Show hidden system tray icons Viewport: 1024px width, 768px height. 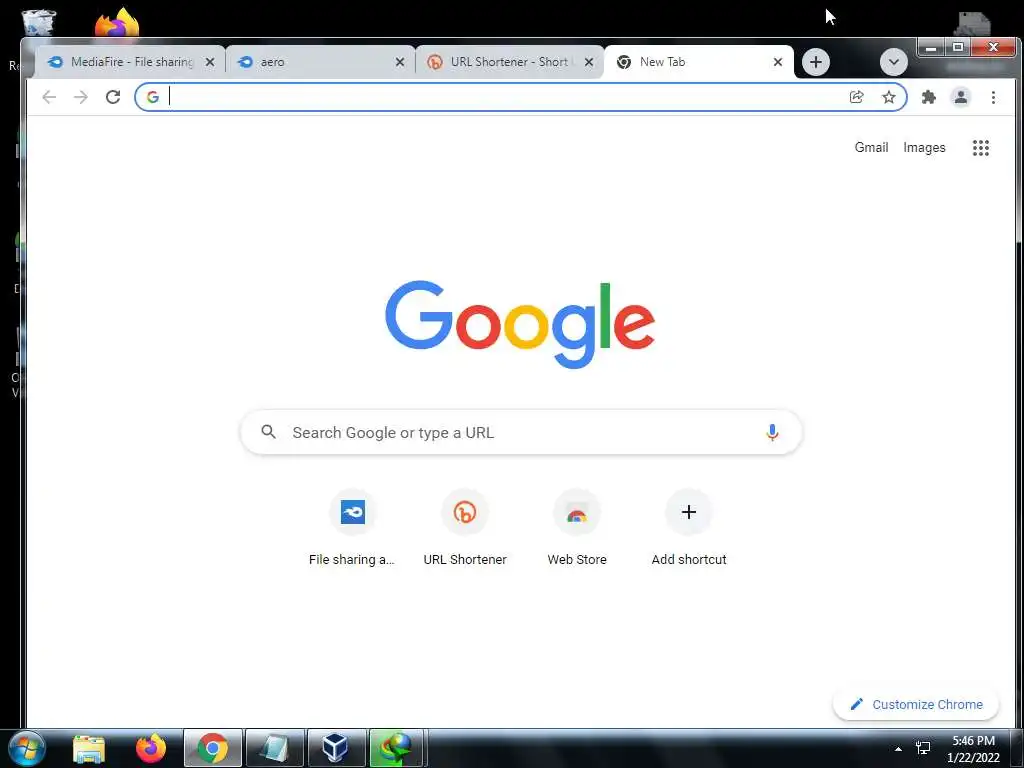coord(898,749)
